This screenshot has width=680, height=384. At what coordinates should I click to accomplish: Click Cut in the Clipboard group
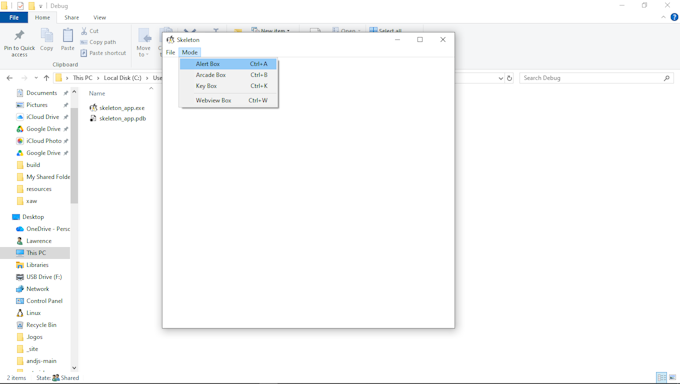point(90,31)
